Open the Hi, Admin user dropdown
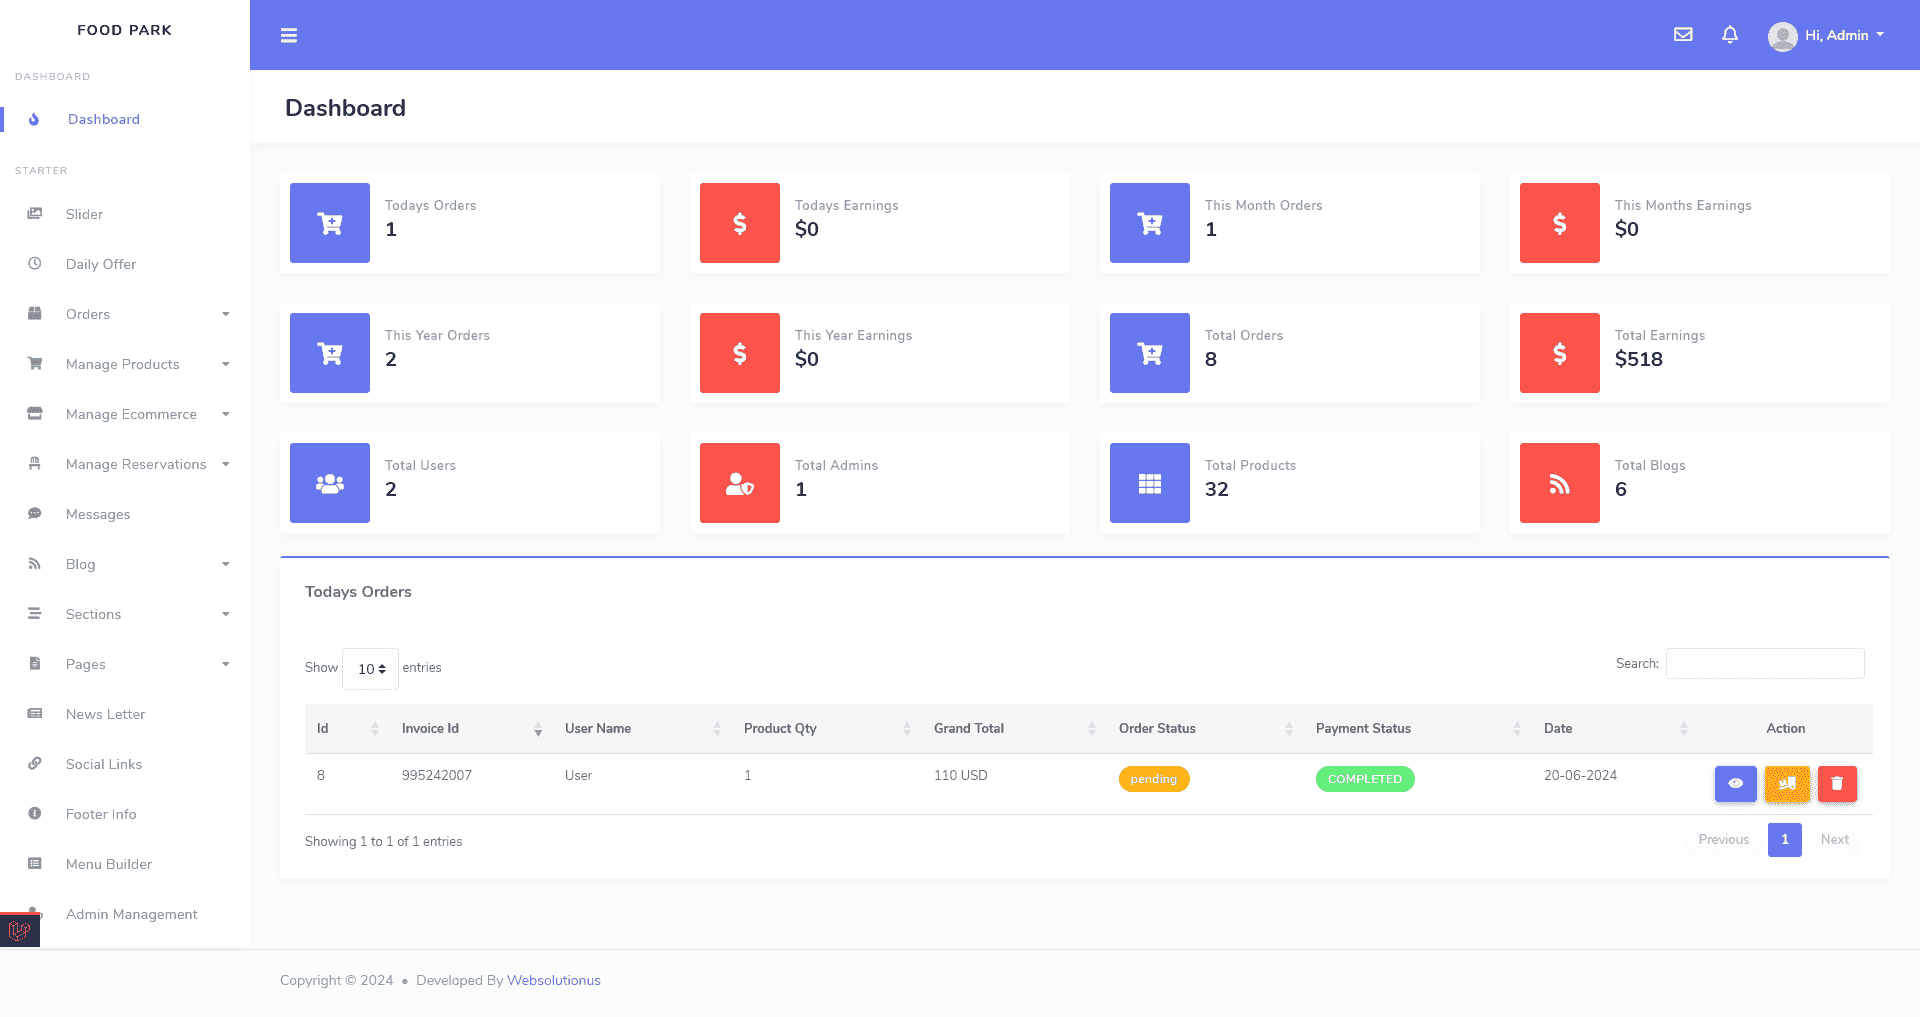1920x1017 pixels. (1828, 35)
